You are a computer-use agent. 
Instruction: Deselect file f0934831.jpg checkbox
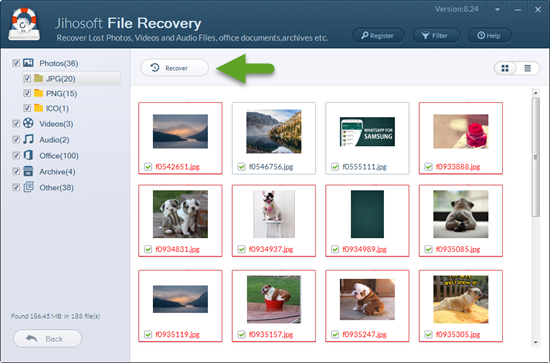(x=148, y=249)
